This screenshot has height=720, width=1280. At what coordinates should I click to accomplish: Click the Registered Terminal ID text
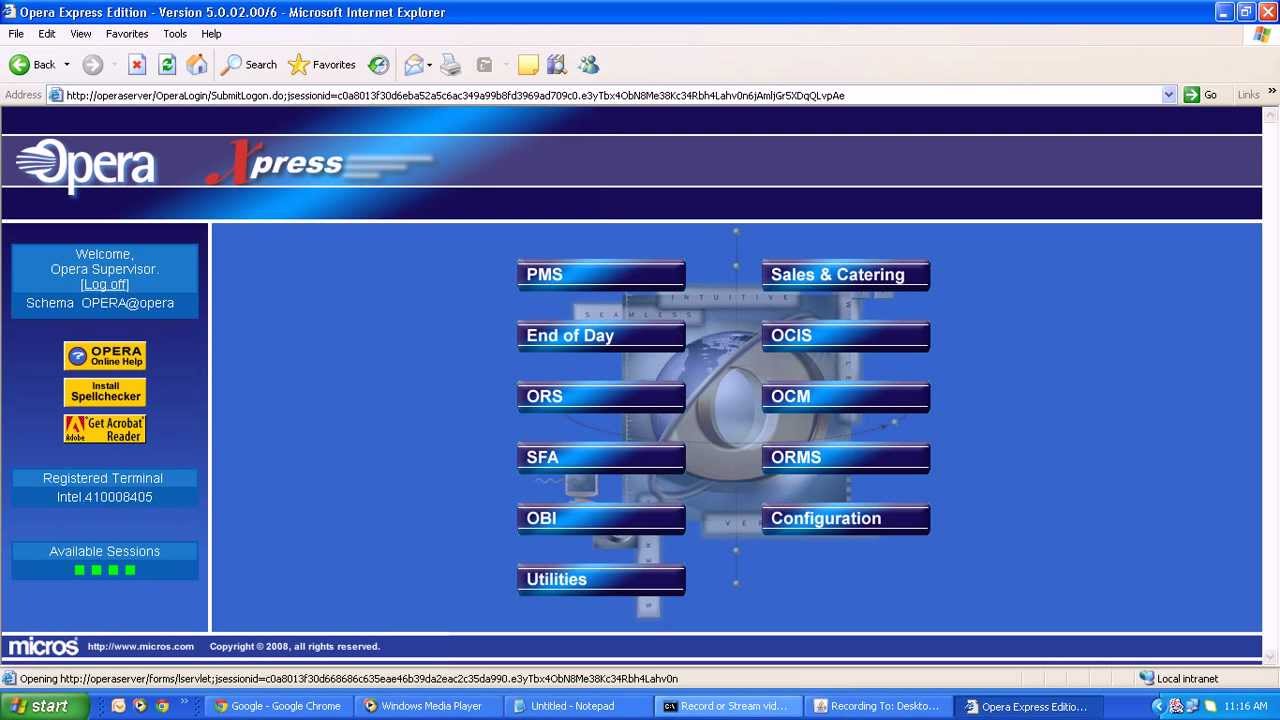pyautogui.click(x=105, y=498)
